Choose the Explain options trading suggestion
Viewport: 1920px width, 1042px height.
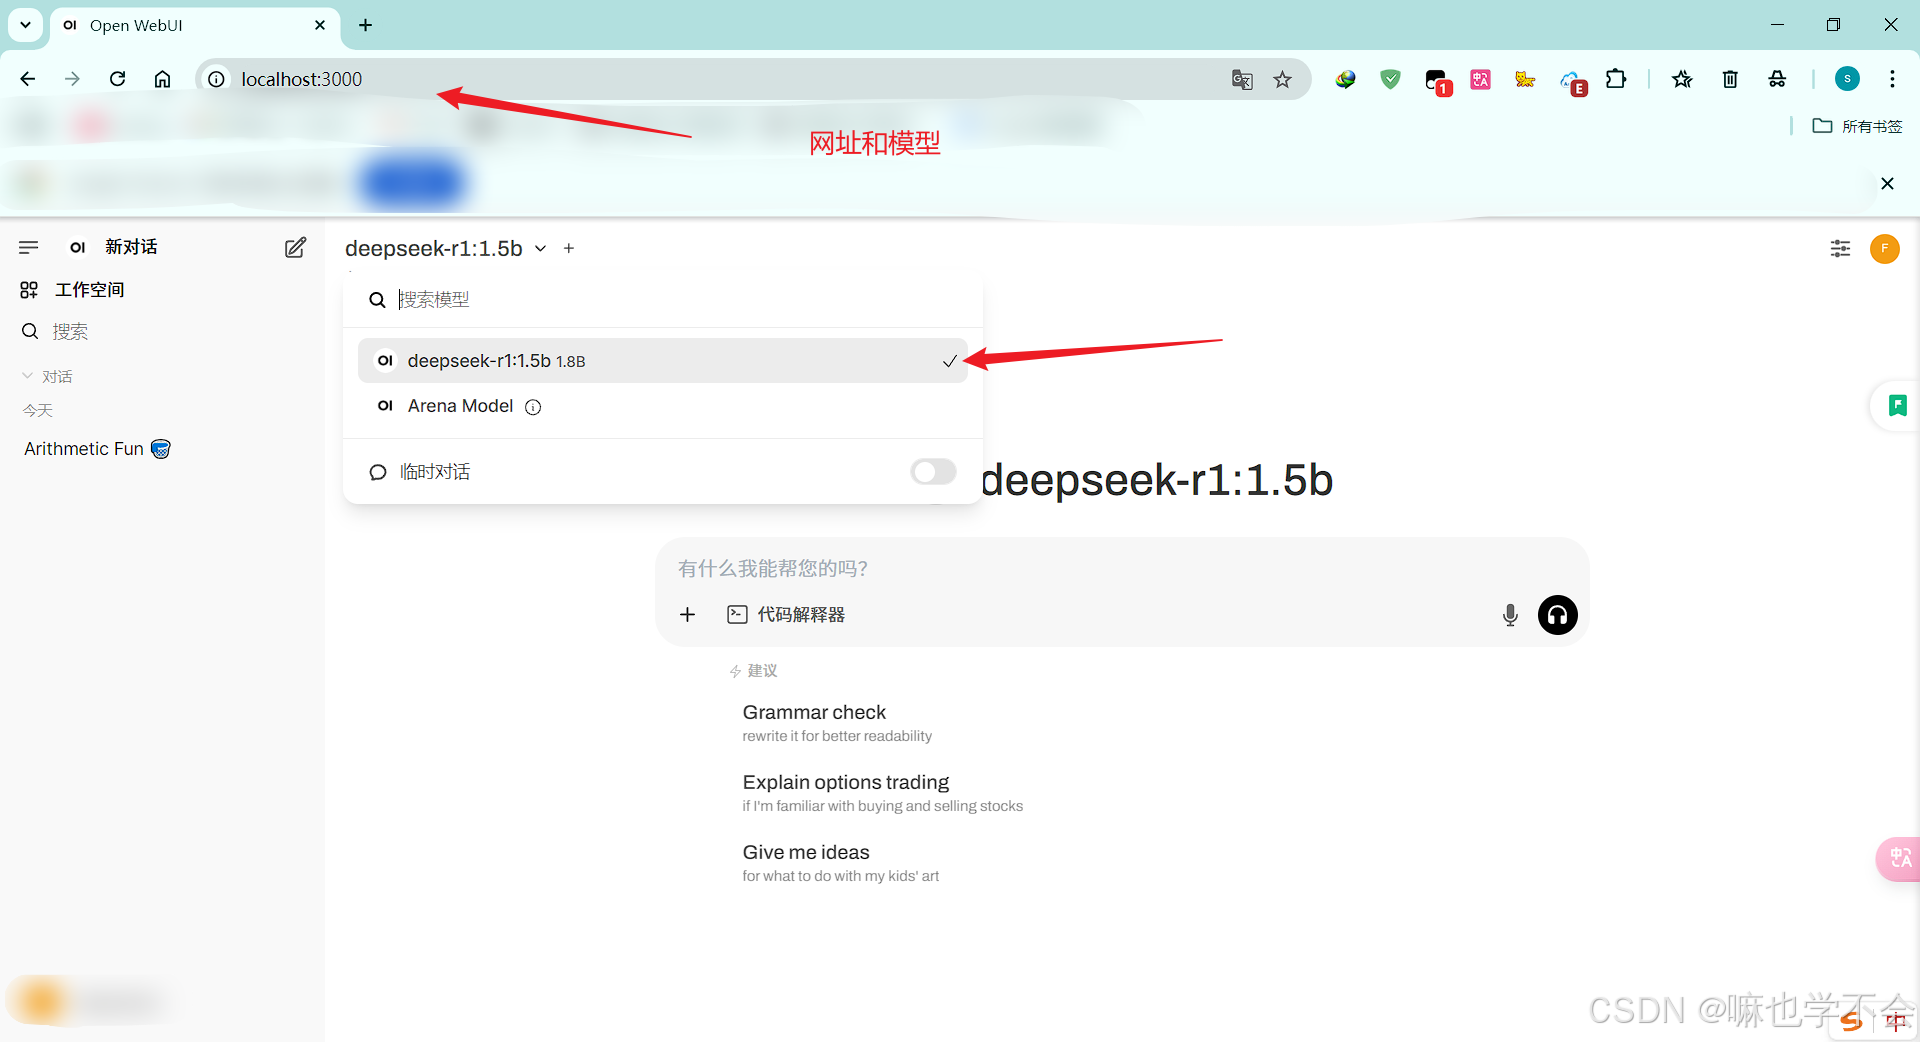pos(882,793)
